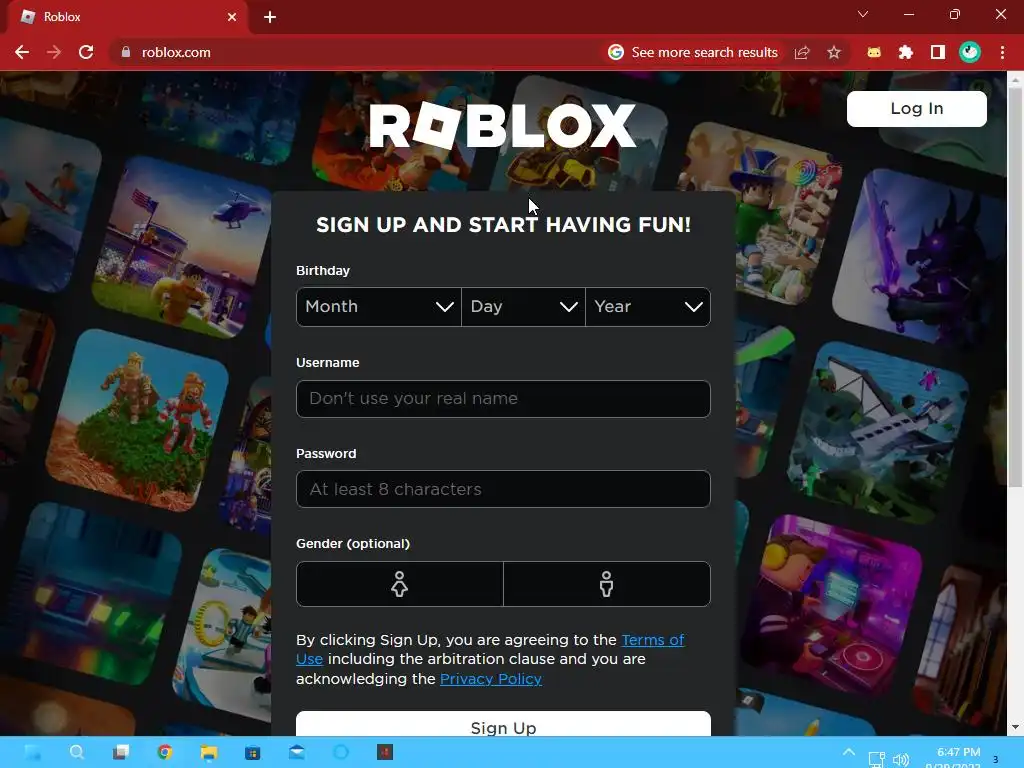Screen dimensions: 1024x768
Task: Open the volume speaker tray icon
Action: tap(901, 759)
